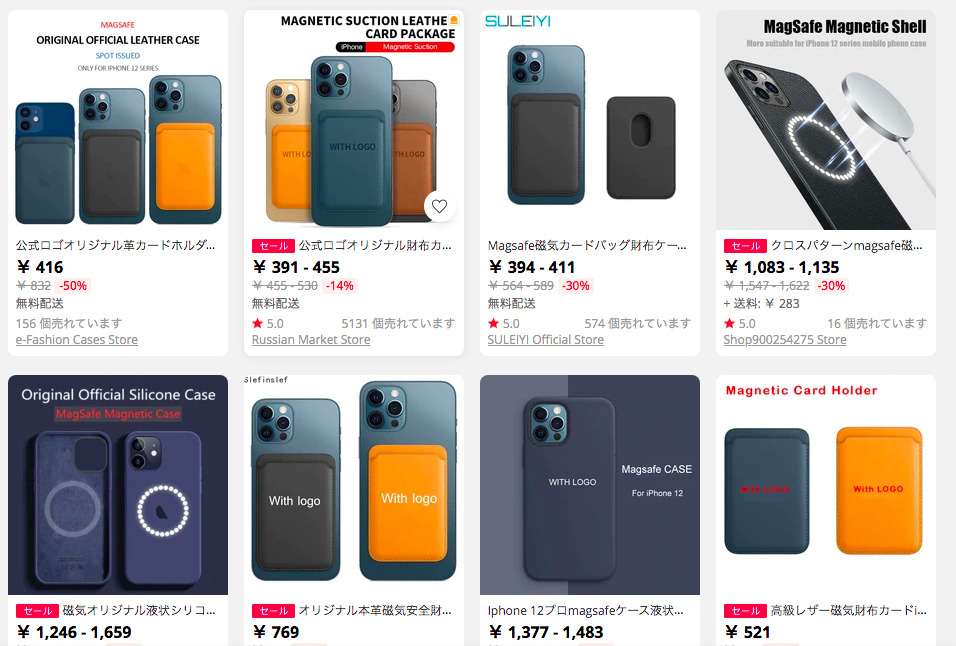The height and width of the screenshot is (646, 956).
Task: Open the SULEIYI card wallet product image
Action: tap(590, 120)
